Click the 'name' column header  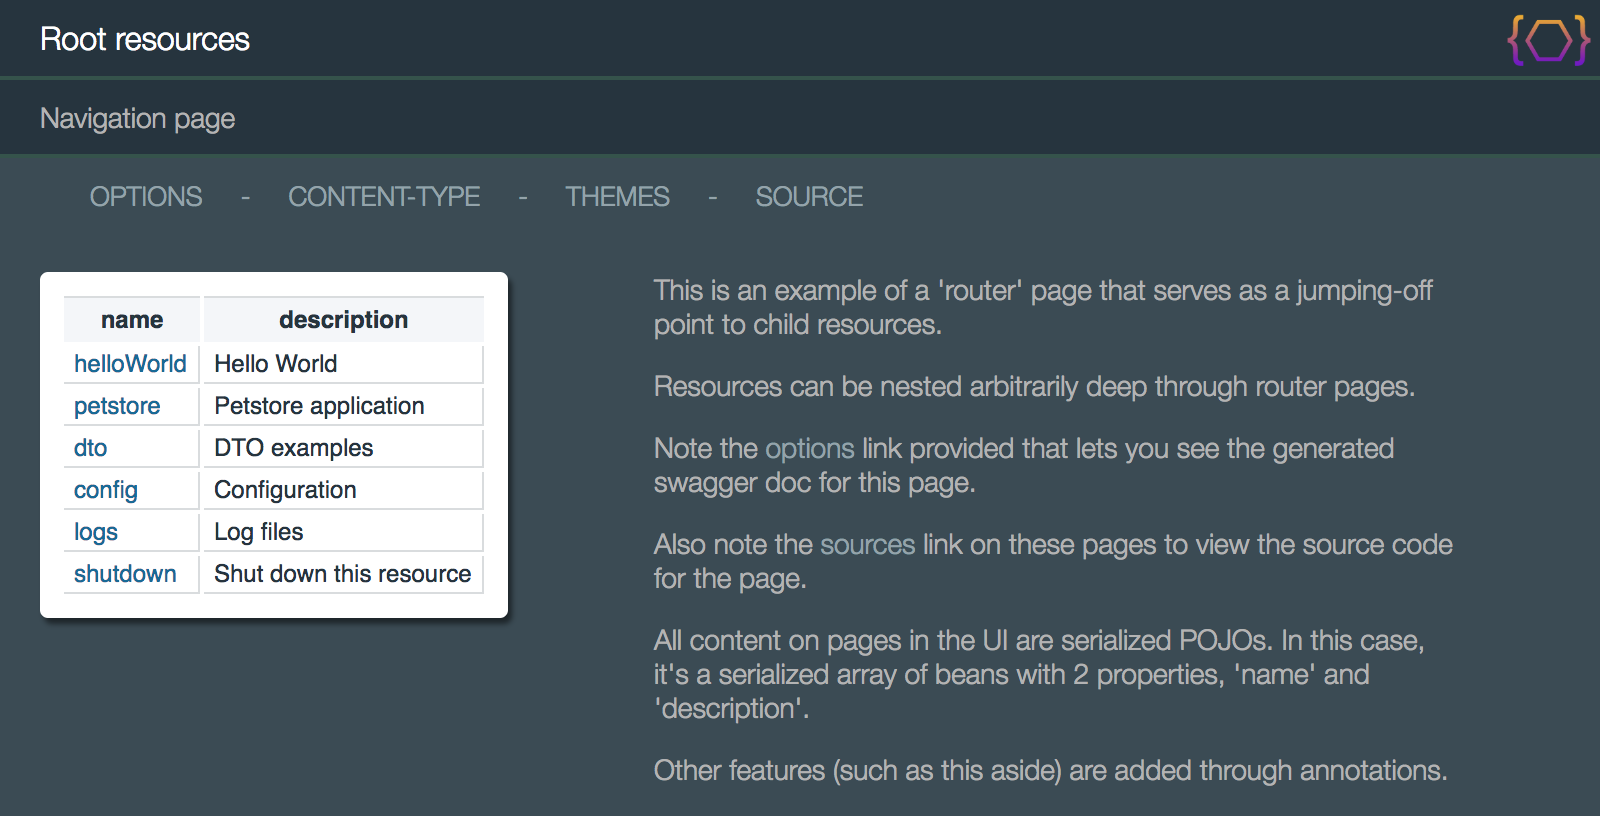click(132, 320)
